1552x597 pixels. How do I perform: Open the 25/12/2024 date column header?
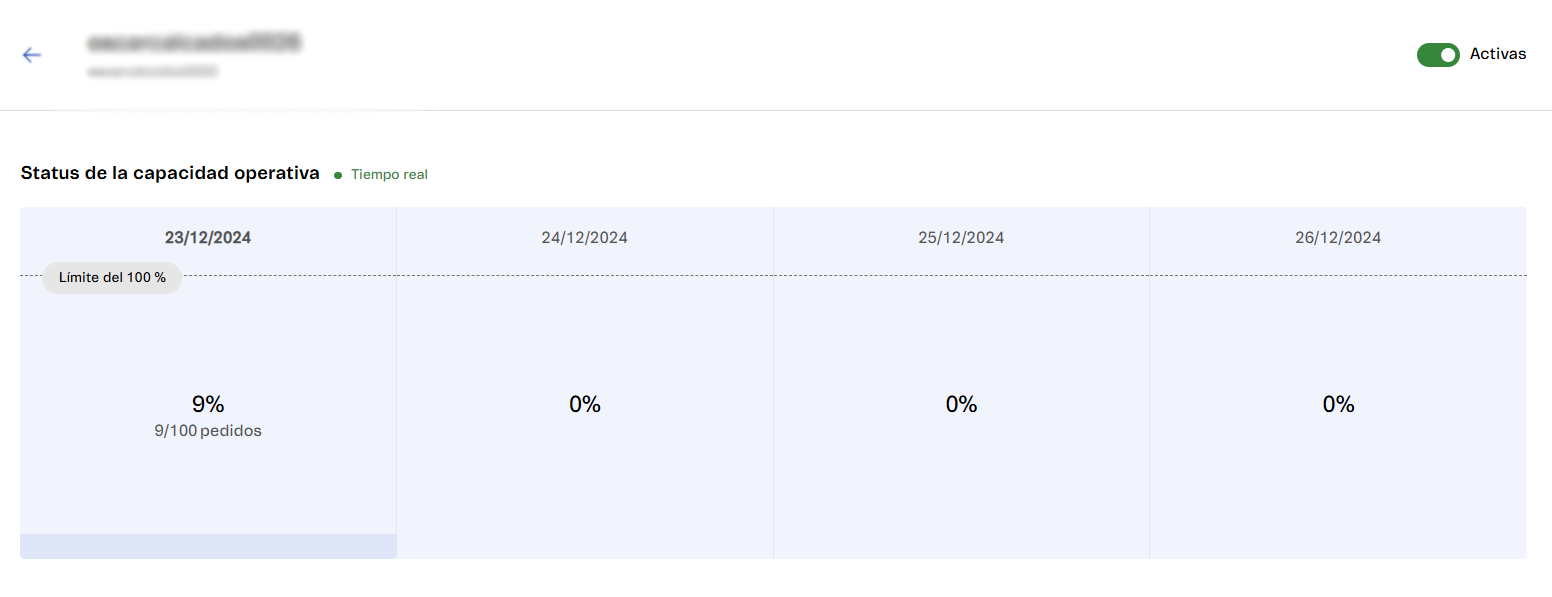coord(961,238)
